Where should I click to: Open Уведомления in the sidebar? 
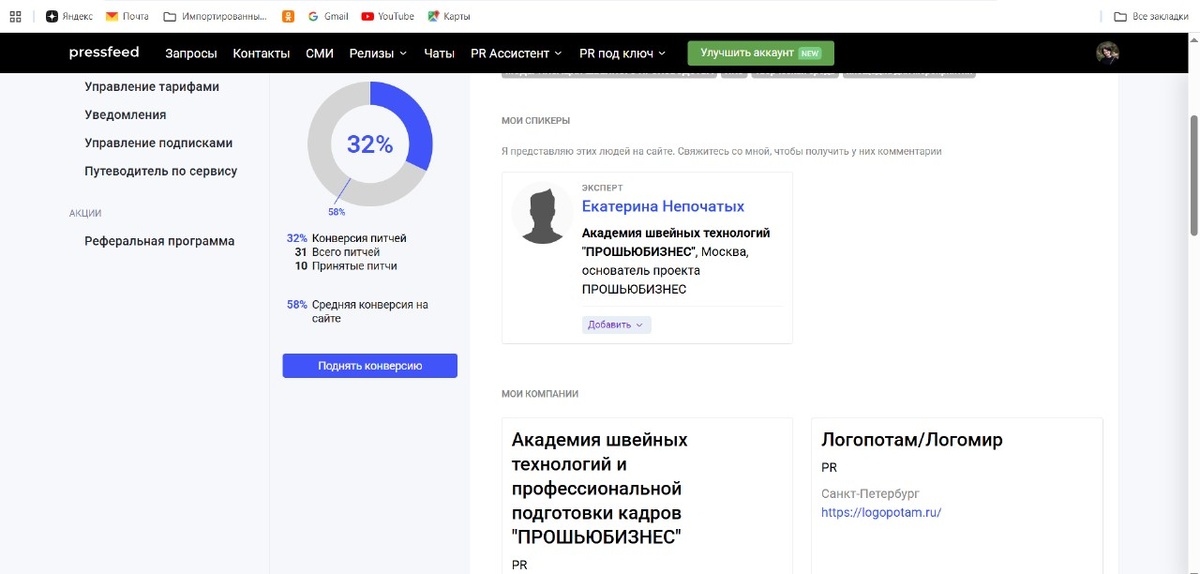click(x=125, y=115)
